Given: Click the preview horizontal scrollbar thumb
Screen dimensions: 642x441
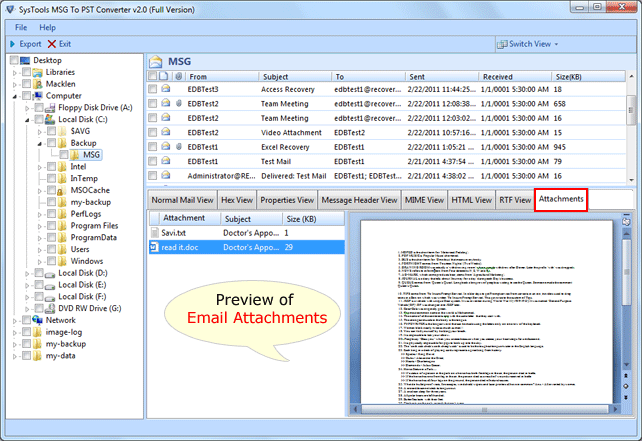Looking at the screenshot, I should click(x=484, y=409).
